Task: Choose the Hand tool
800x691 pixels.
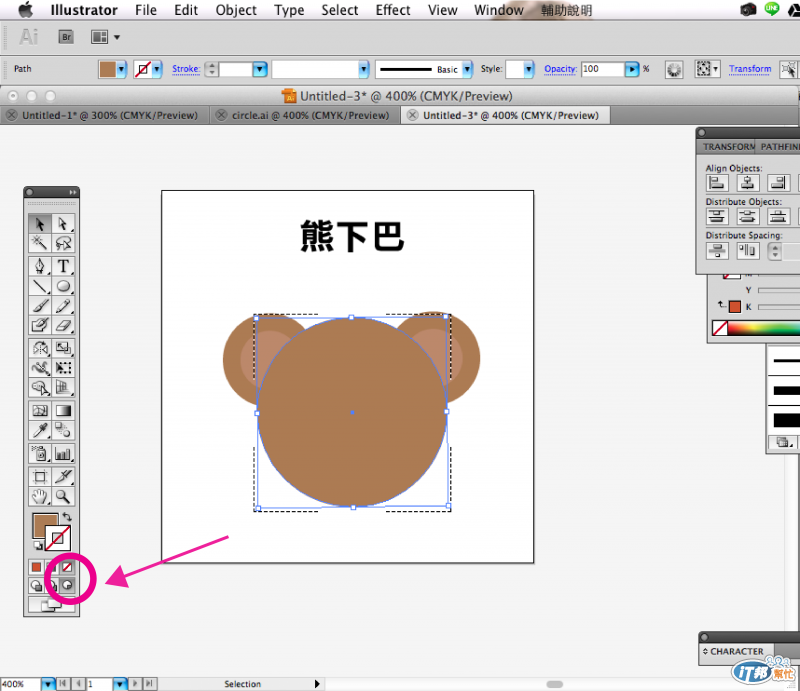Action: click(x=40, y=496)
